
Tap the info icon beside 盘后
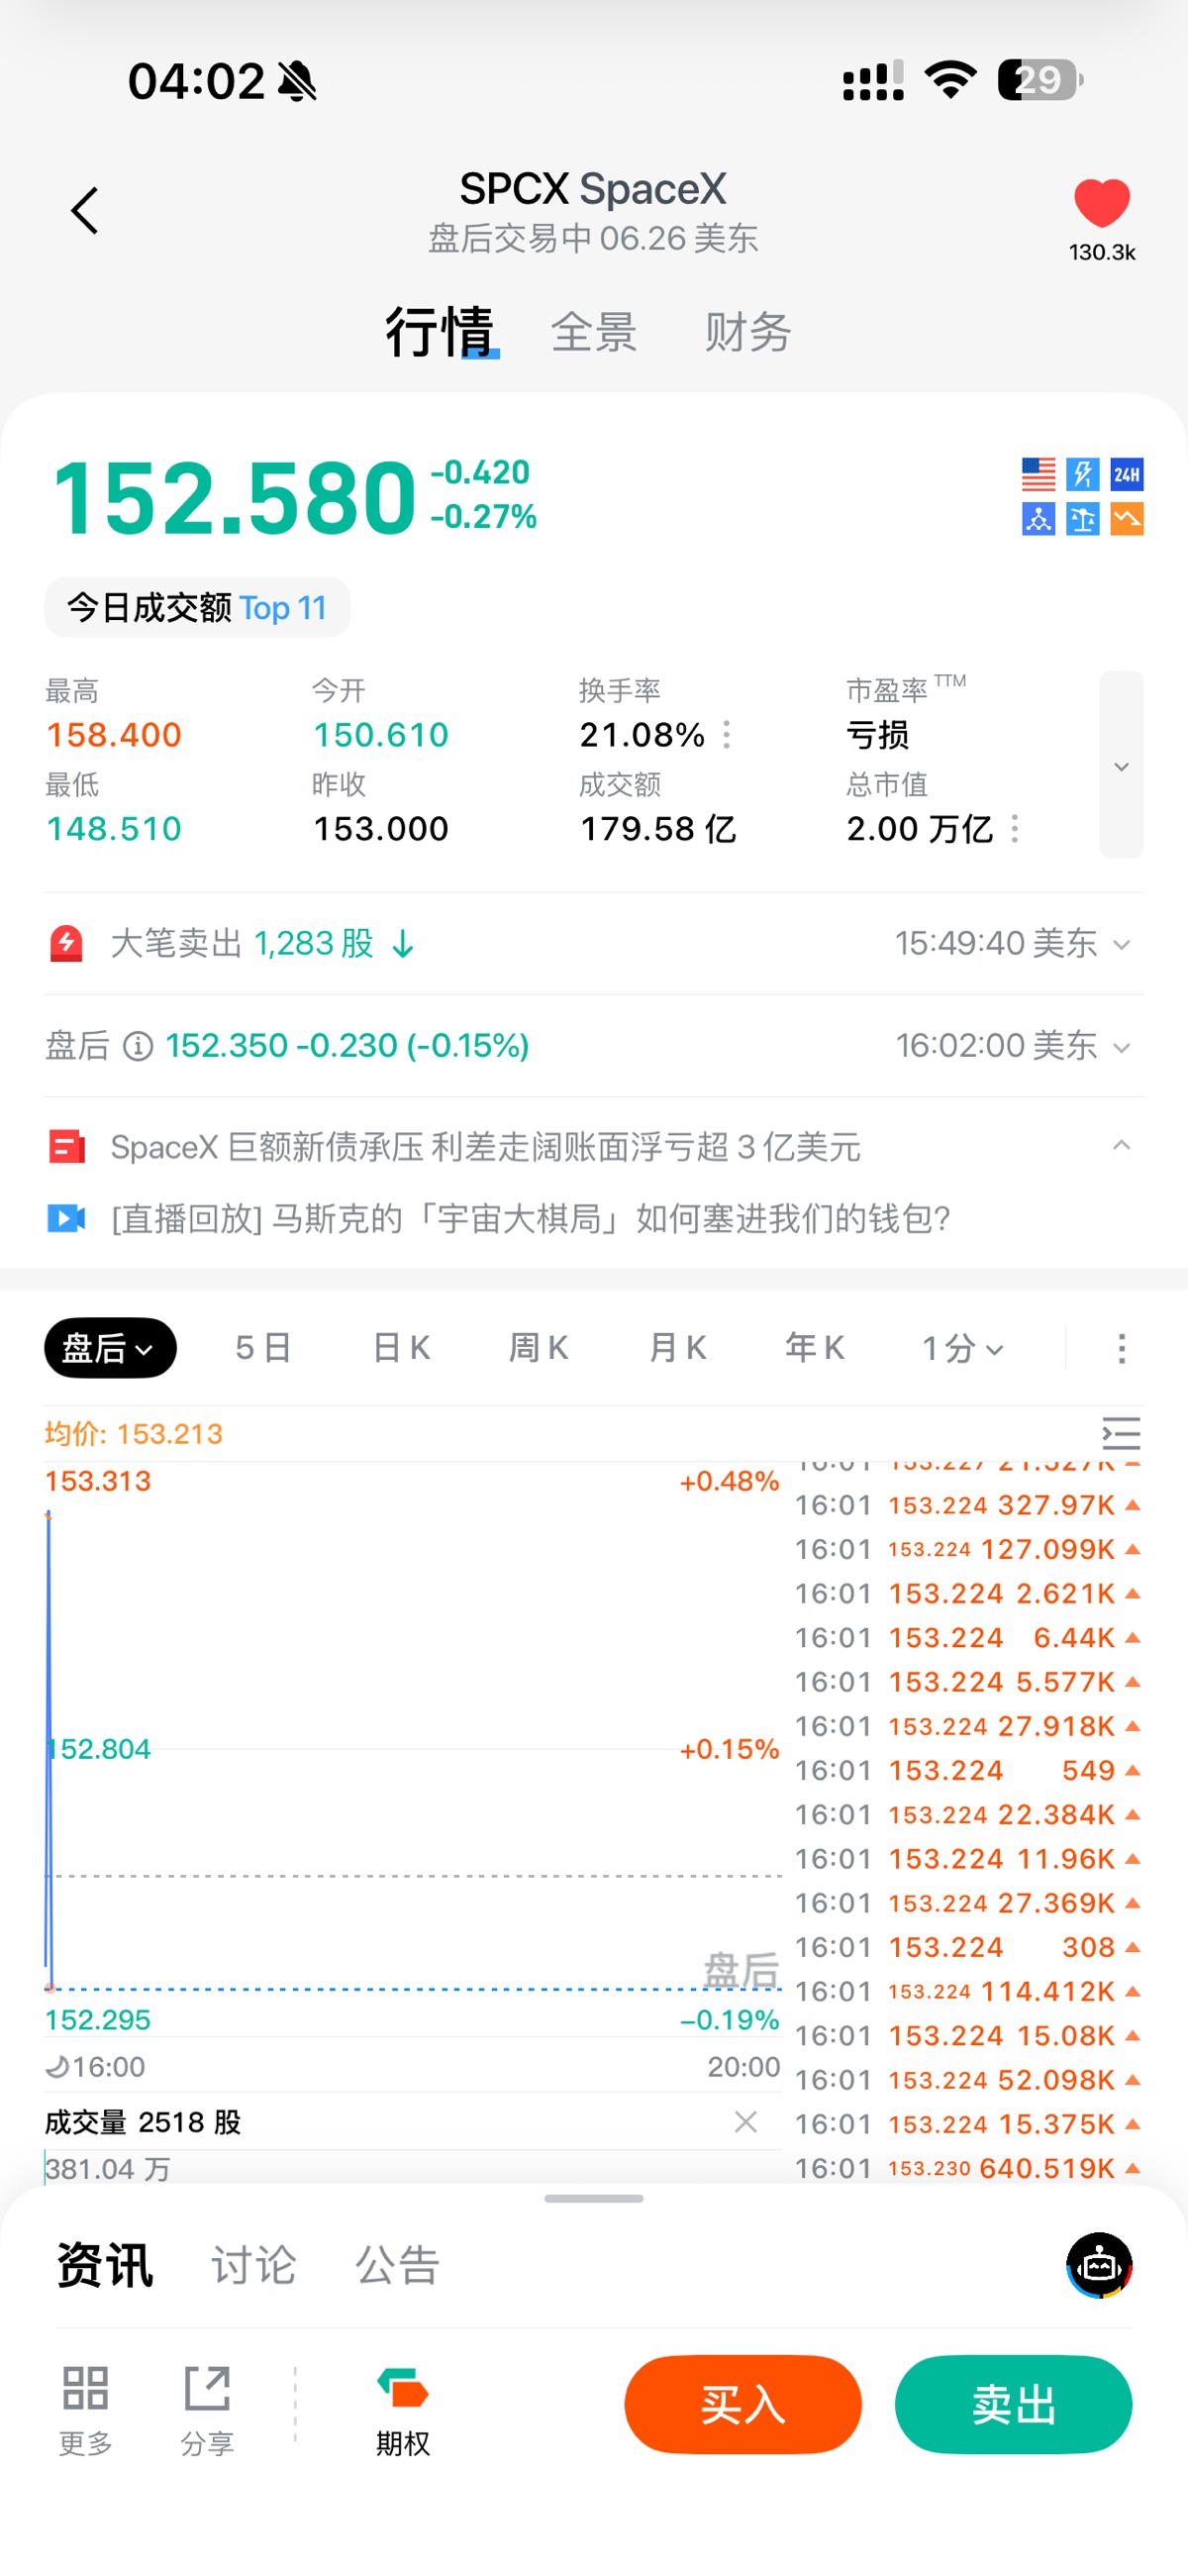tap(138, 1046)
